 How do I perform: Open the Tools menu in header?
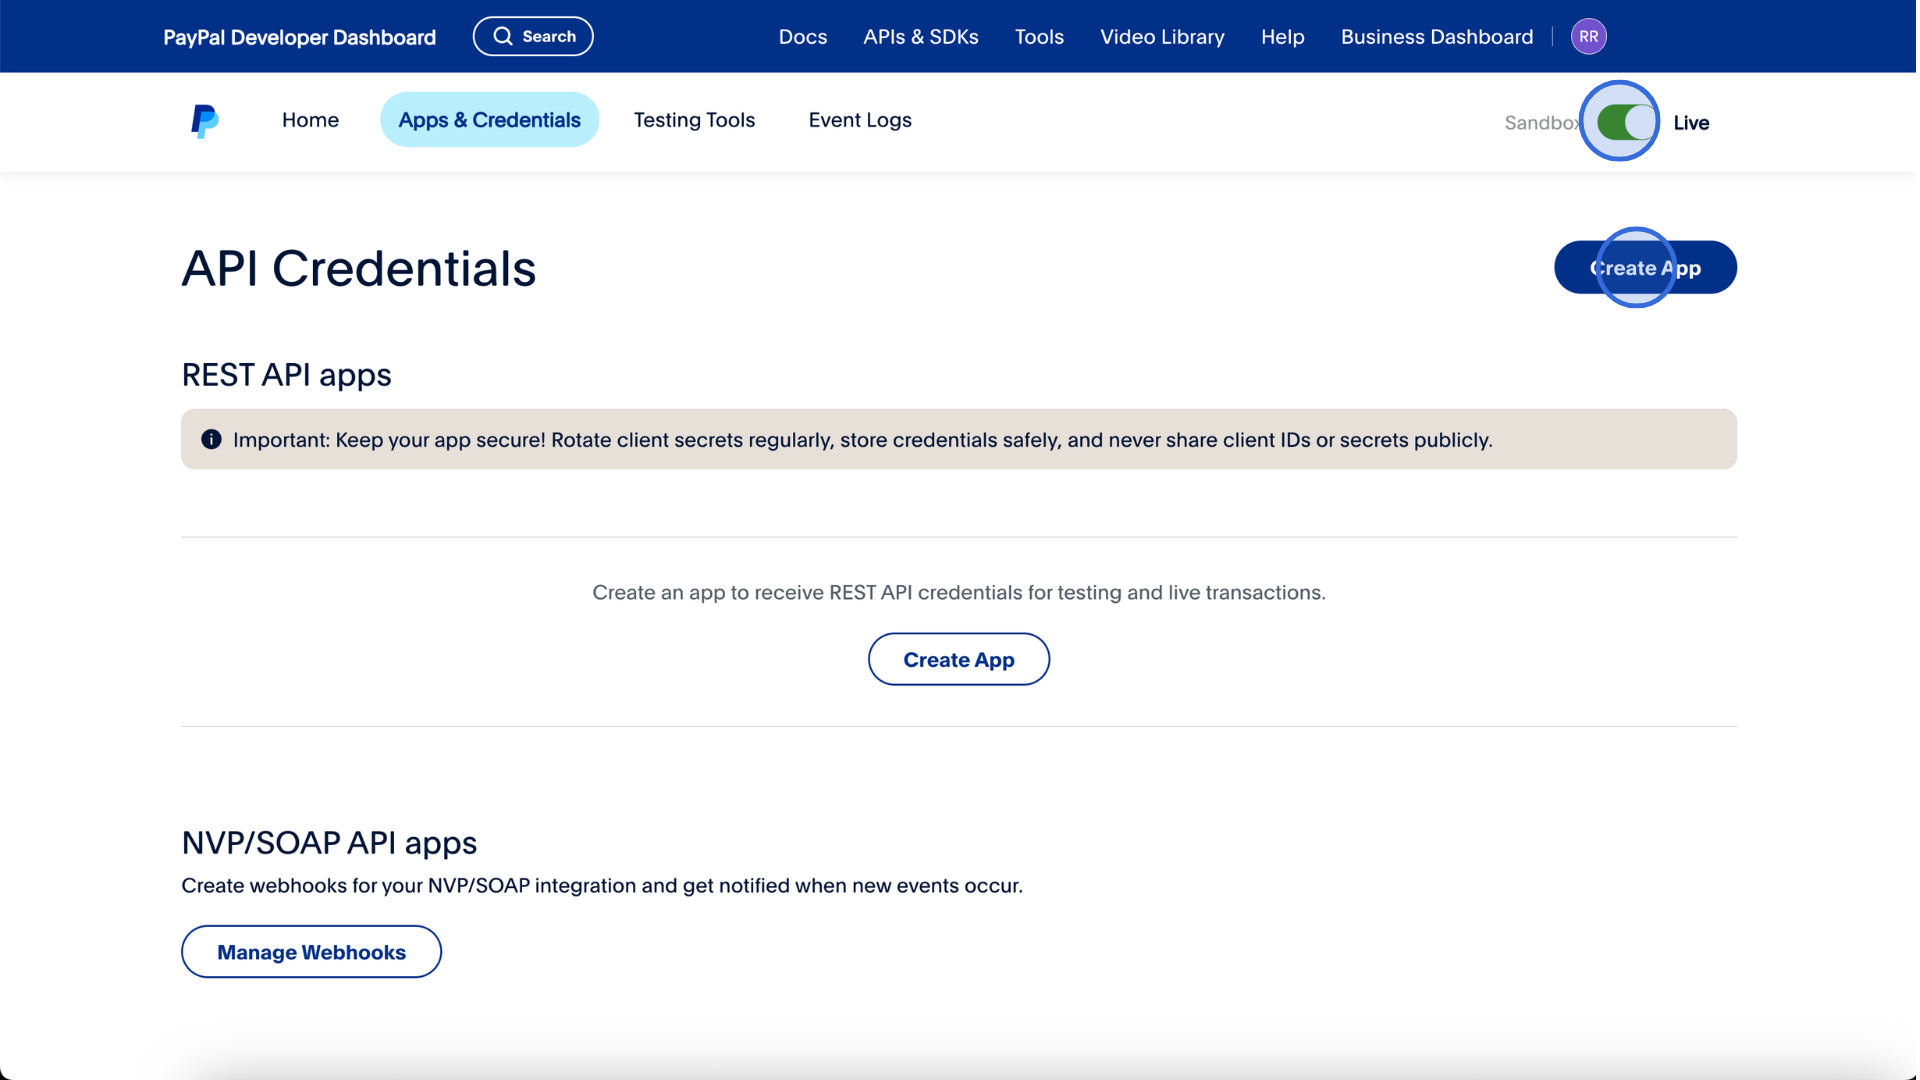pyautogui.click(x=1039, y=37)
